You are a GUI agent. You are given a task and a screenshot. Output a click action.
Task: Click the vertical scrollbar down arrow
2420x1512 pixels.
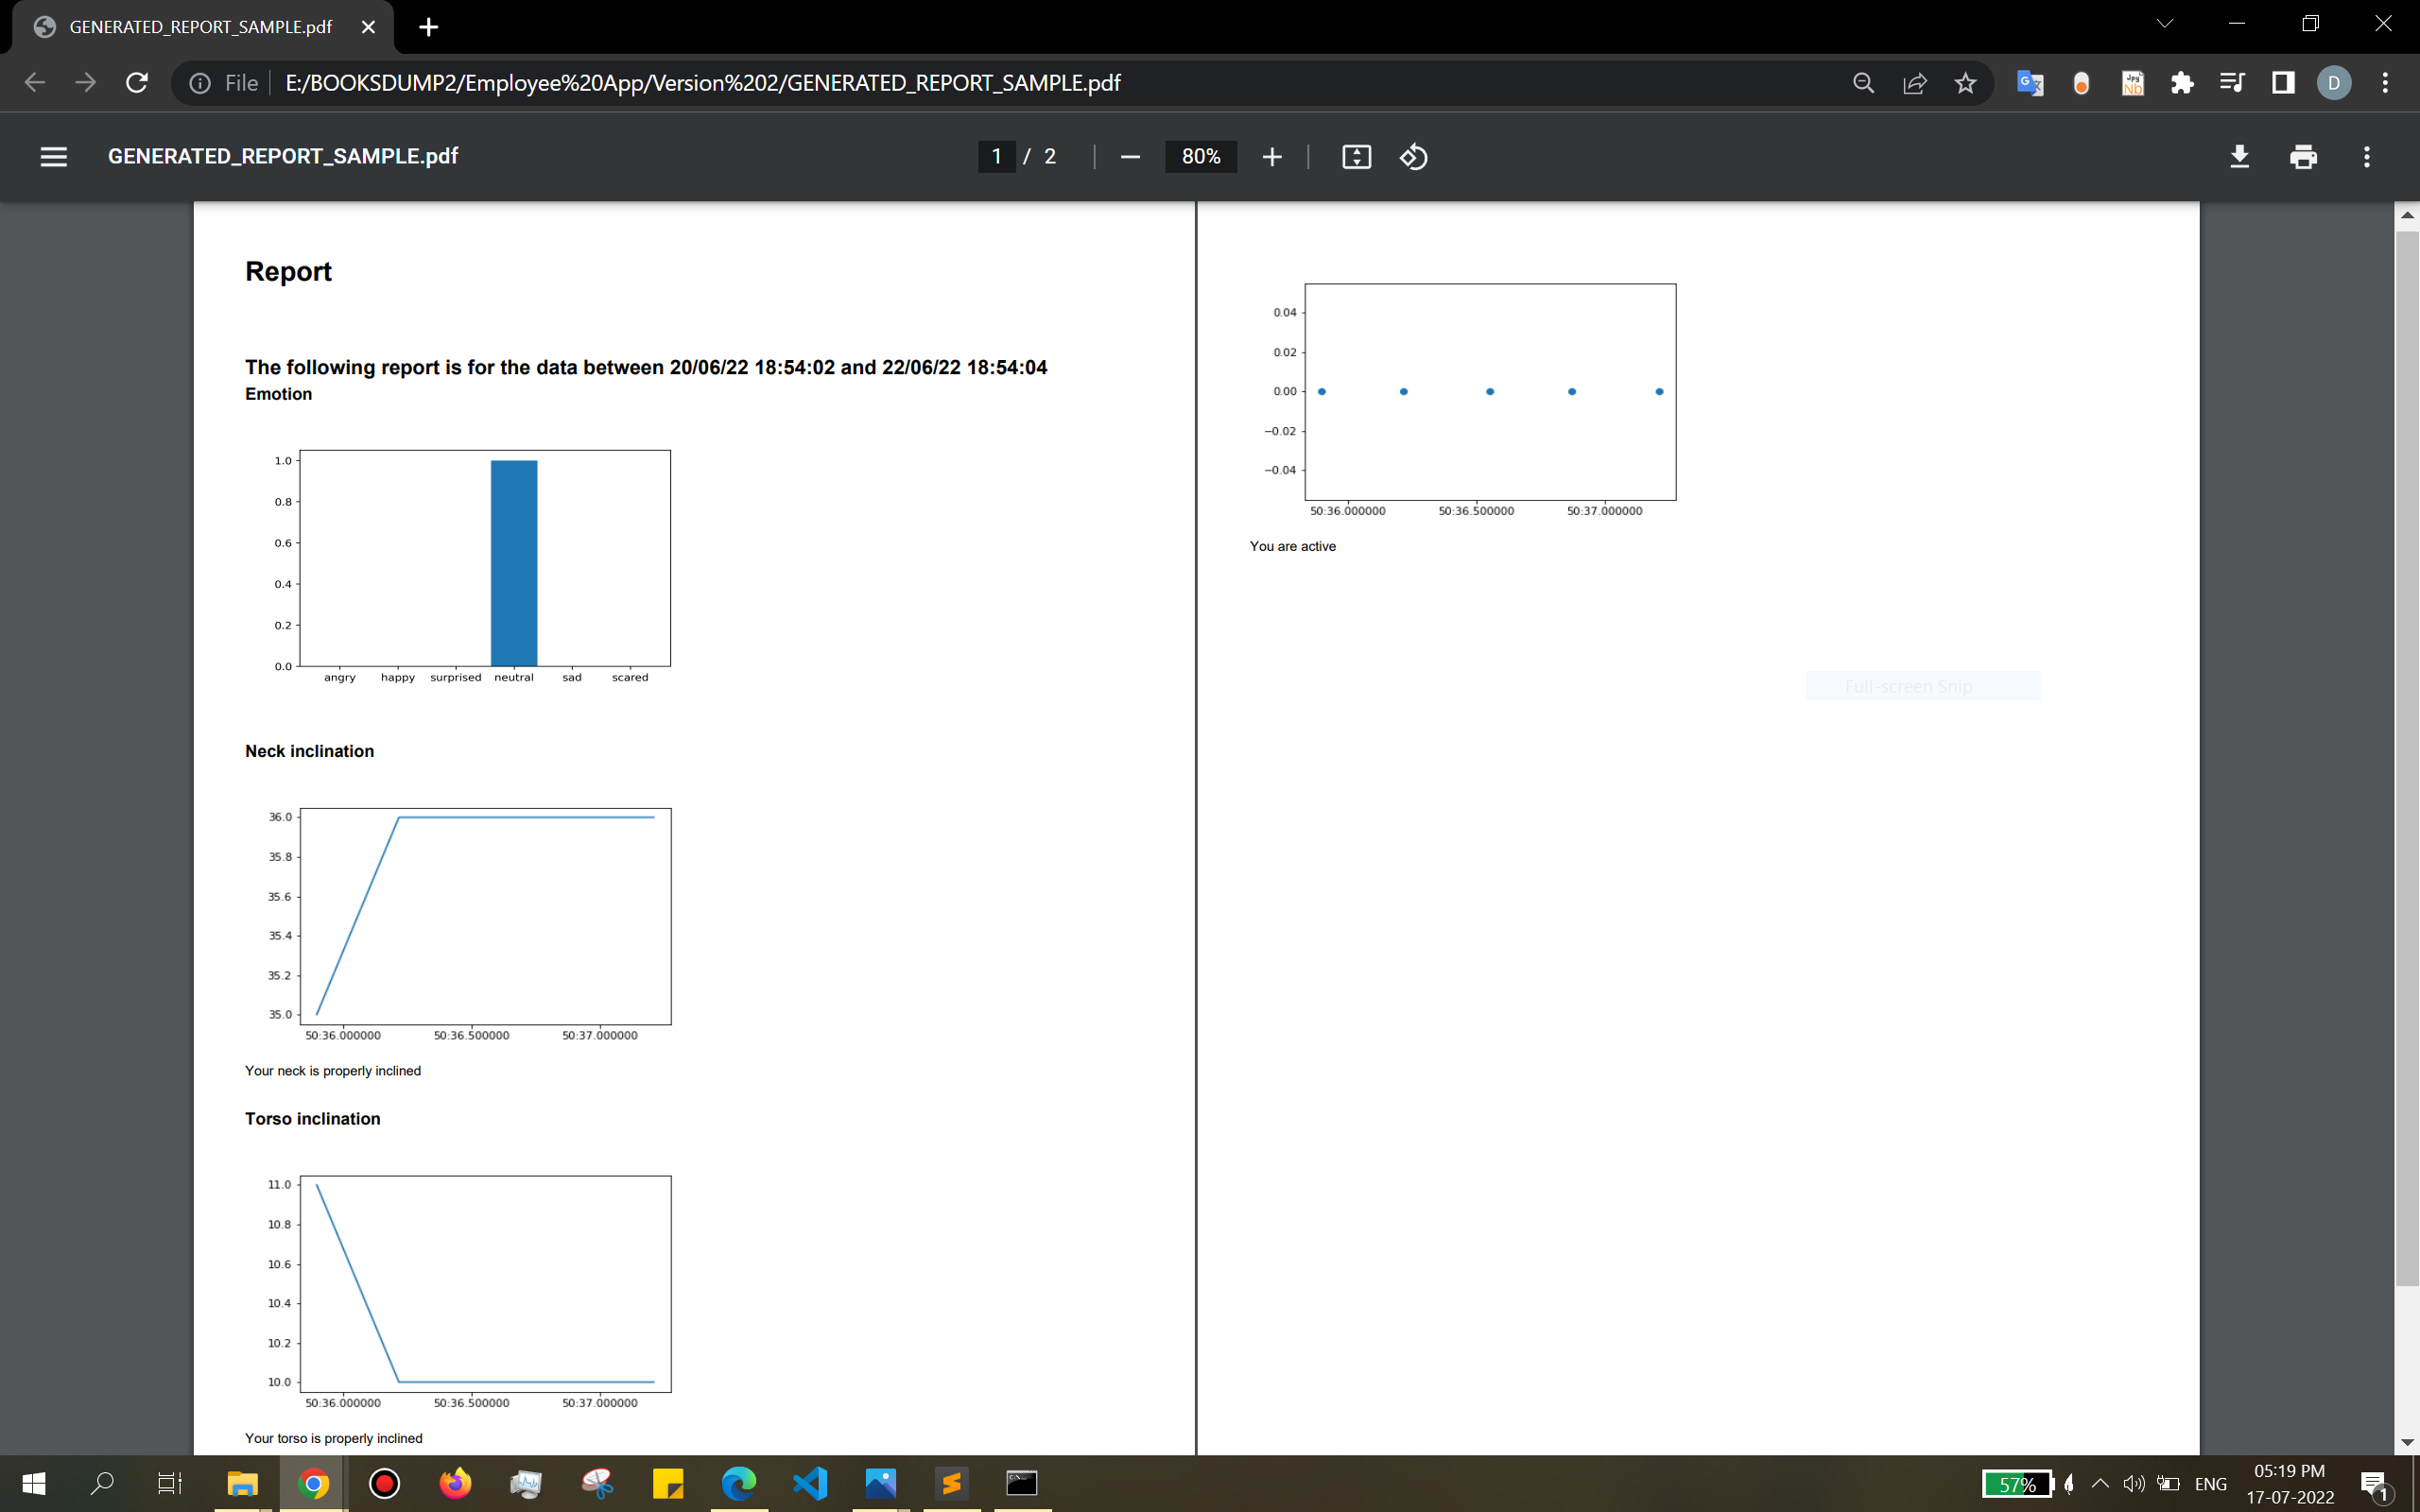pyautogui.click(x=2407, y=1442)
